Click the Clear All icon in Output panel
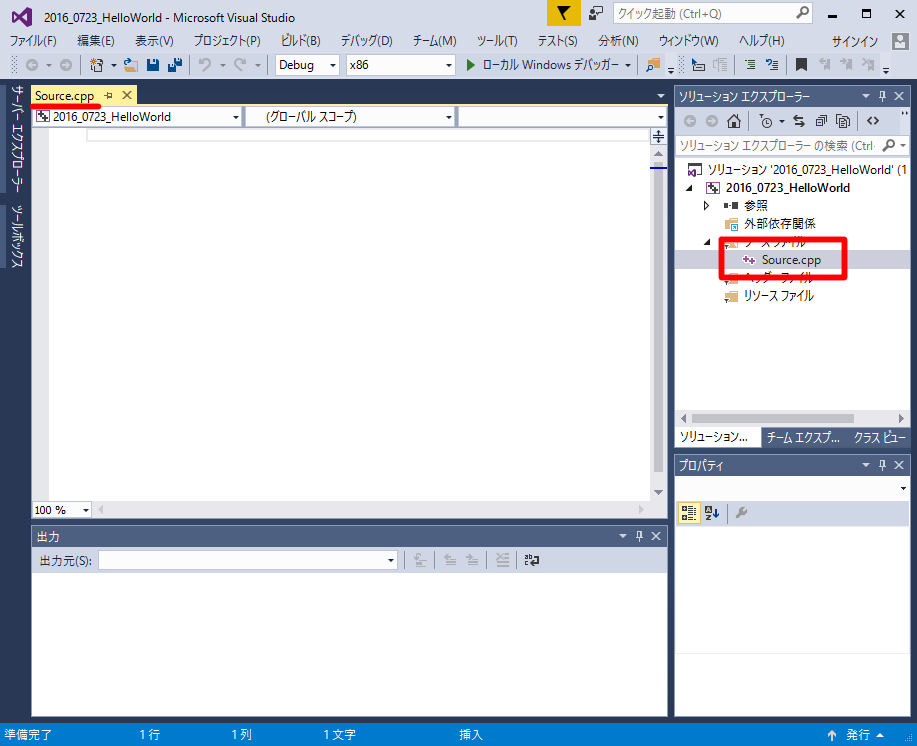This screenshot has height=746, width=917. (x=502, y=560)
